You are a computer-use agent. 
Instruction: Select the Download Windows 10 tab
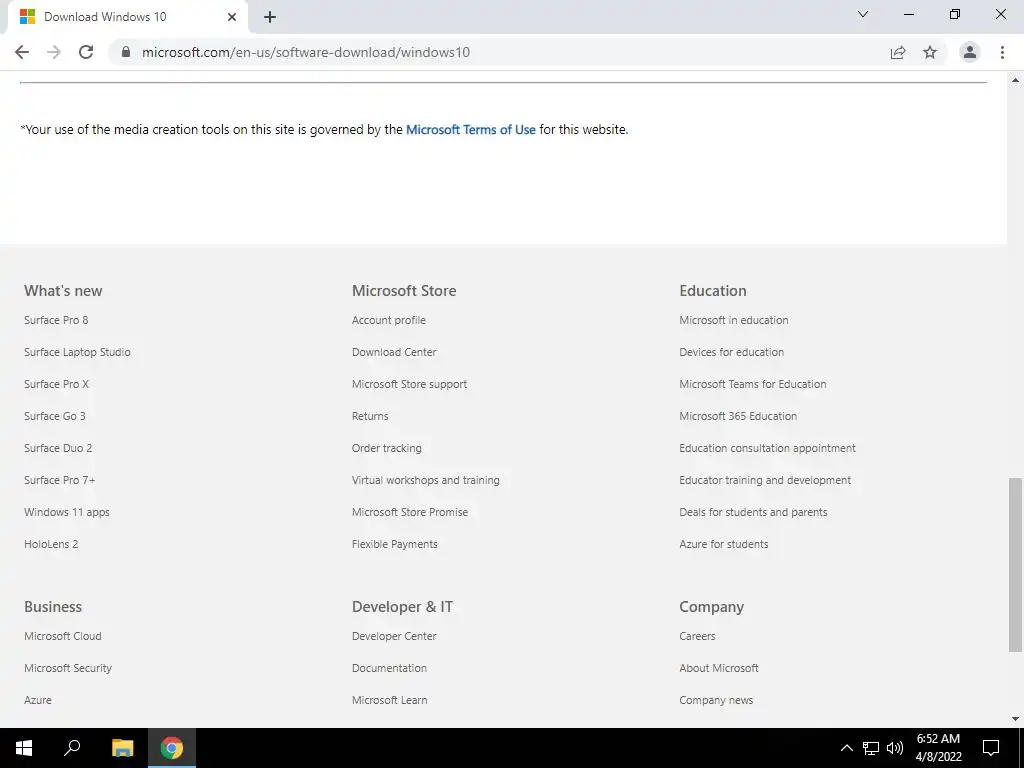click(x=127, y=17)
